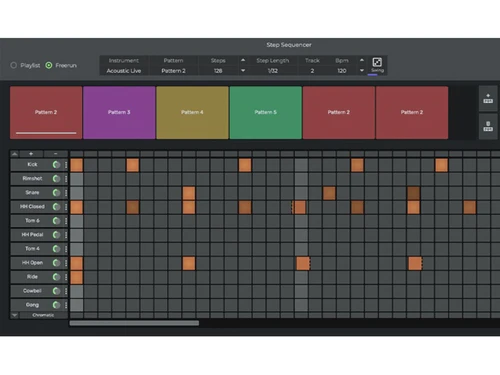Increase Steps with the up arrow
The image size is (500, 375).
click(243, 60)
